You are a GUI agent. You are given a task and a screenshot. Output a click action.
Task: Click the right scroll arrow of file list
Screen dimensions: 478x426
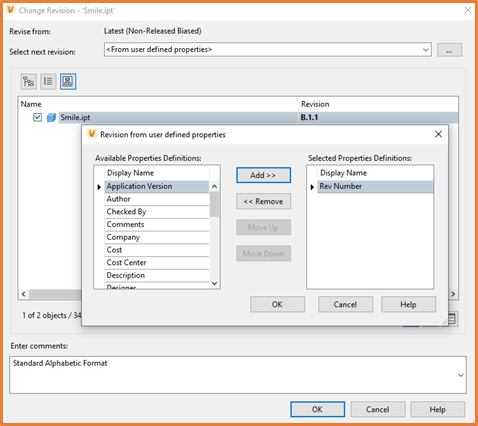pos(453,294)
